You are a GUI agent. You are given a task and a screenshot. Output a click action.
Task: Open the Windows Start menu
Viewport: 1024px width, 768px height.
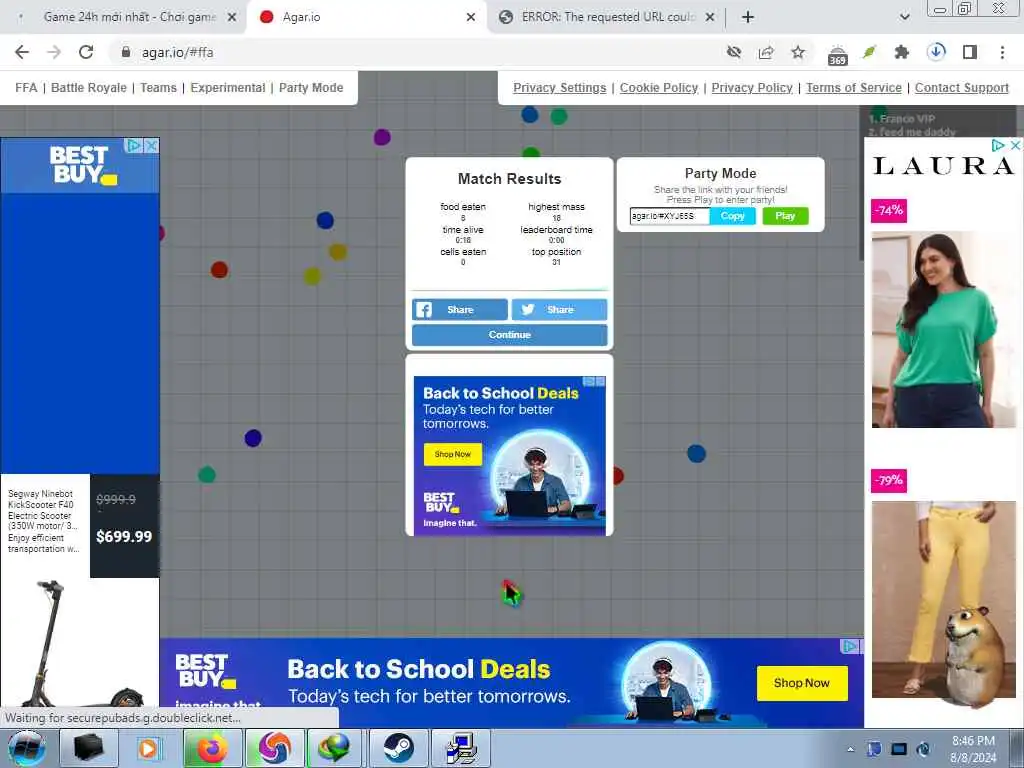tap(27, 748)
